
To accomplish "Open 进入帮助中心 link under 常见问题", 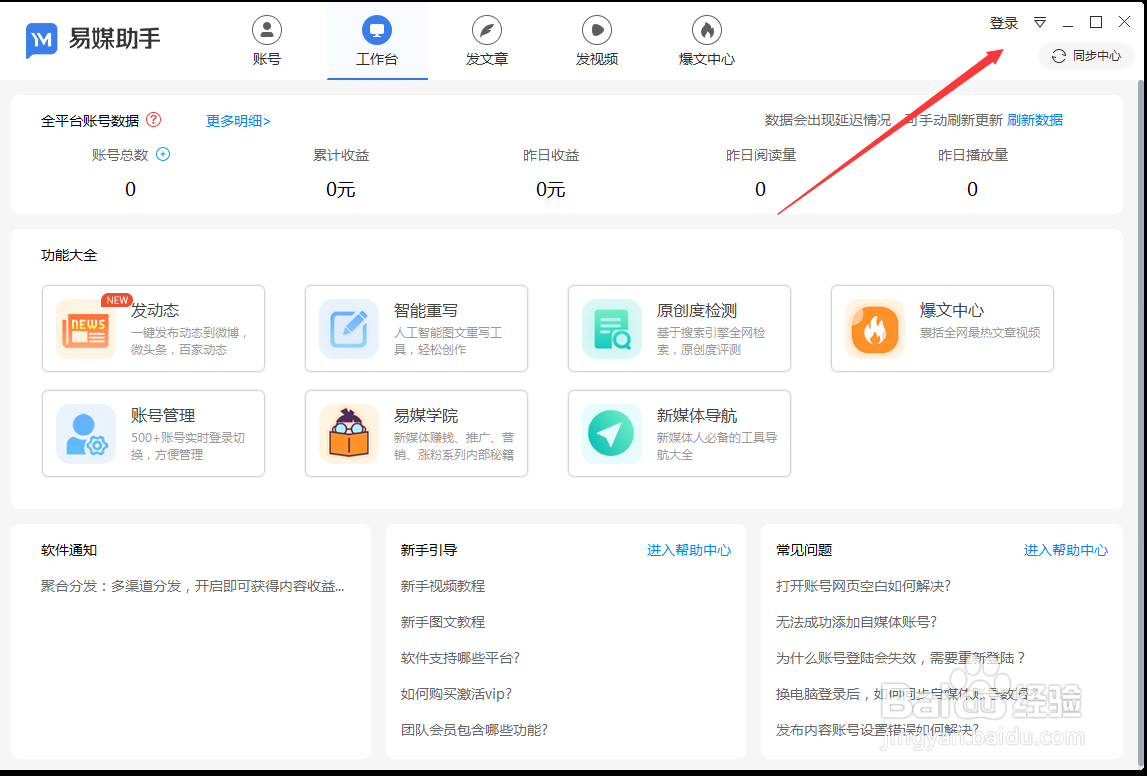I will pyautogui.click(x=1066, y=551).
